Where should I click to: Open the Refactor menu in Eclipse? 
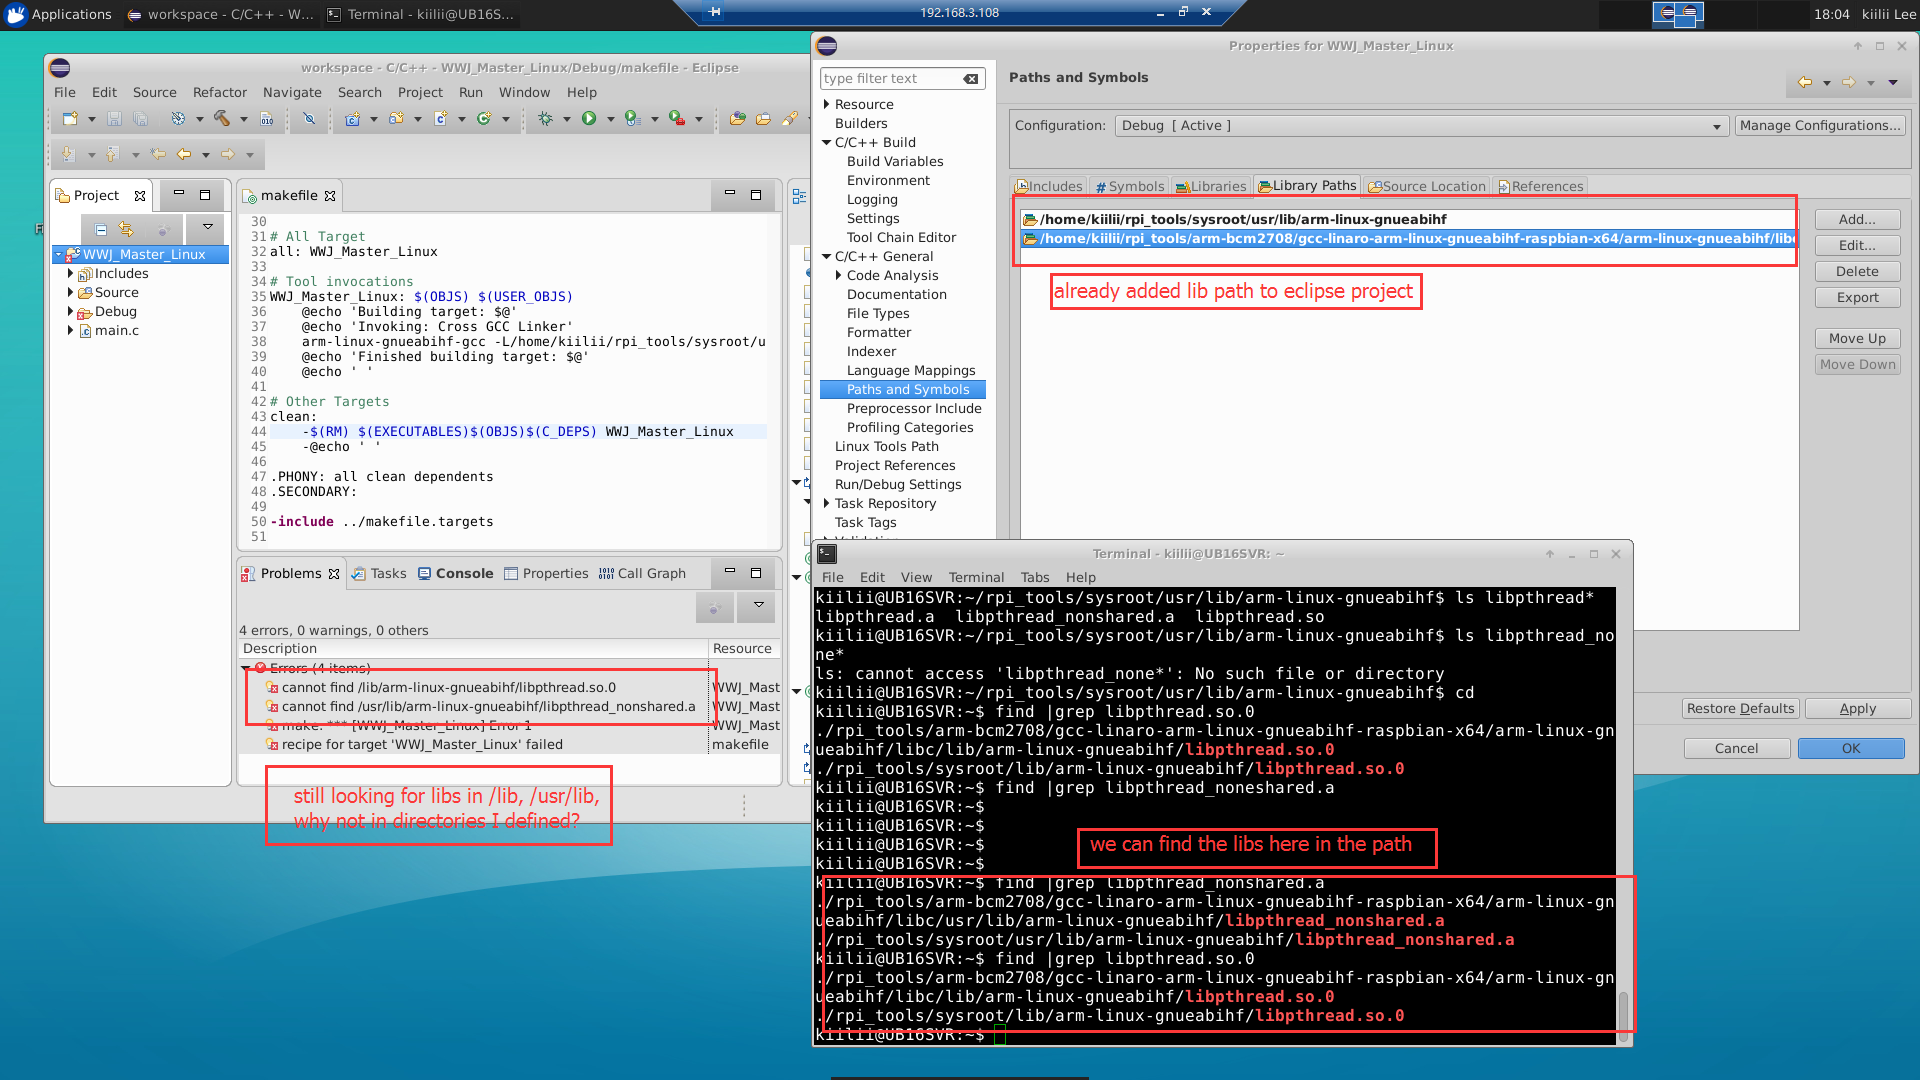tap(219, 92)
